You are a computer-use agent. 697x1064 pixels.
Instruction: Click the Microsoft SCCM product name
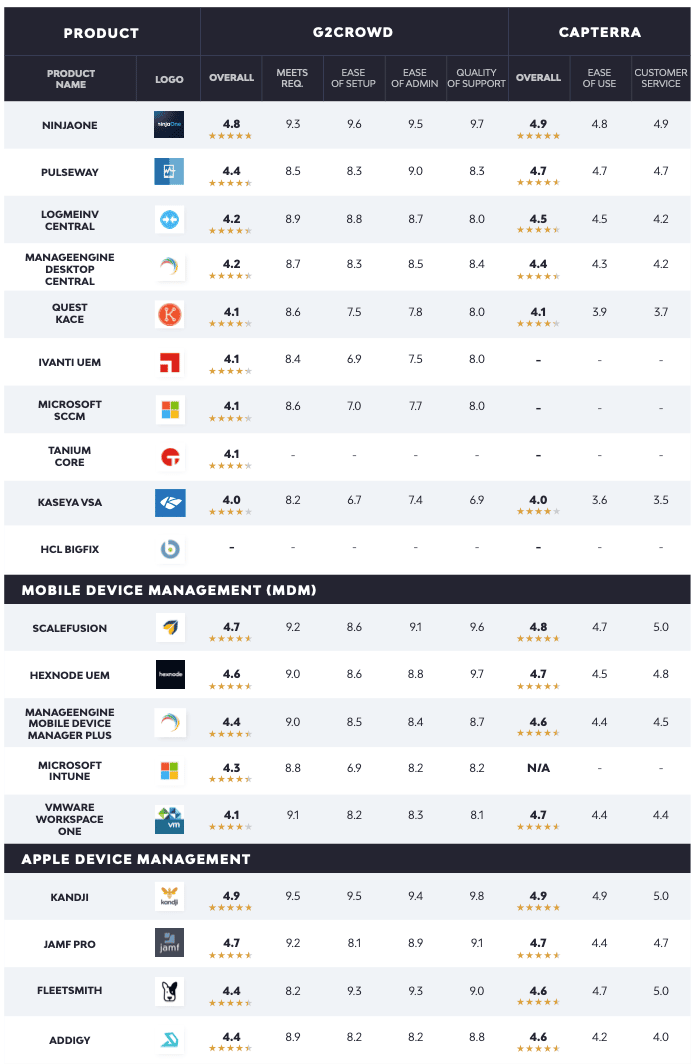coord(70,410)
